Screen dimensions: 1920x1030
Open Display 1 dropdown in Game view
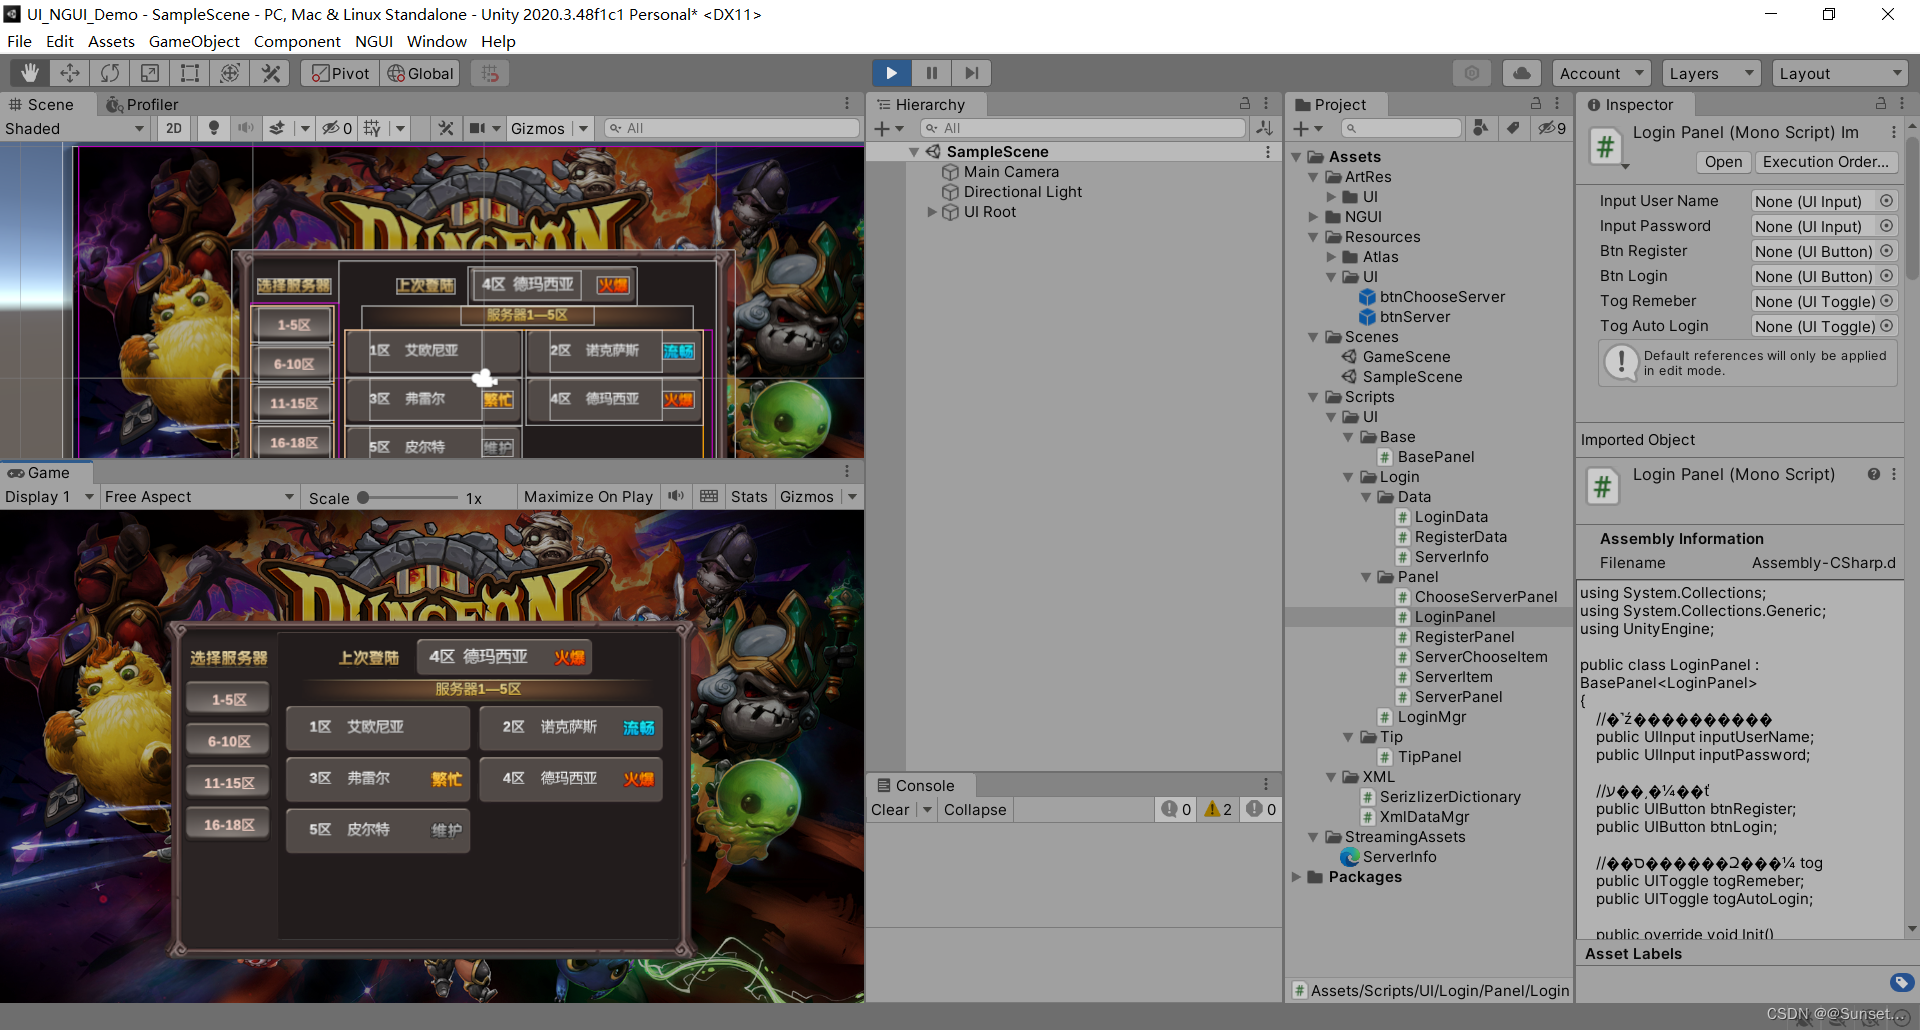tap(49, 496)
